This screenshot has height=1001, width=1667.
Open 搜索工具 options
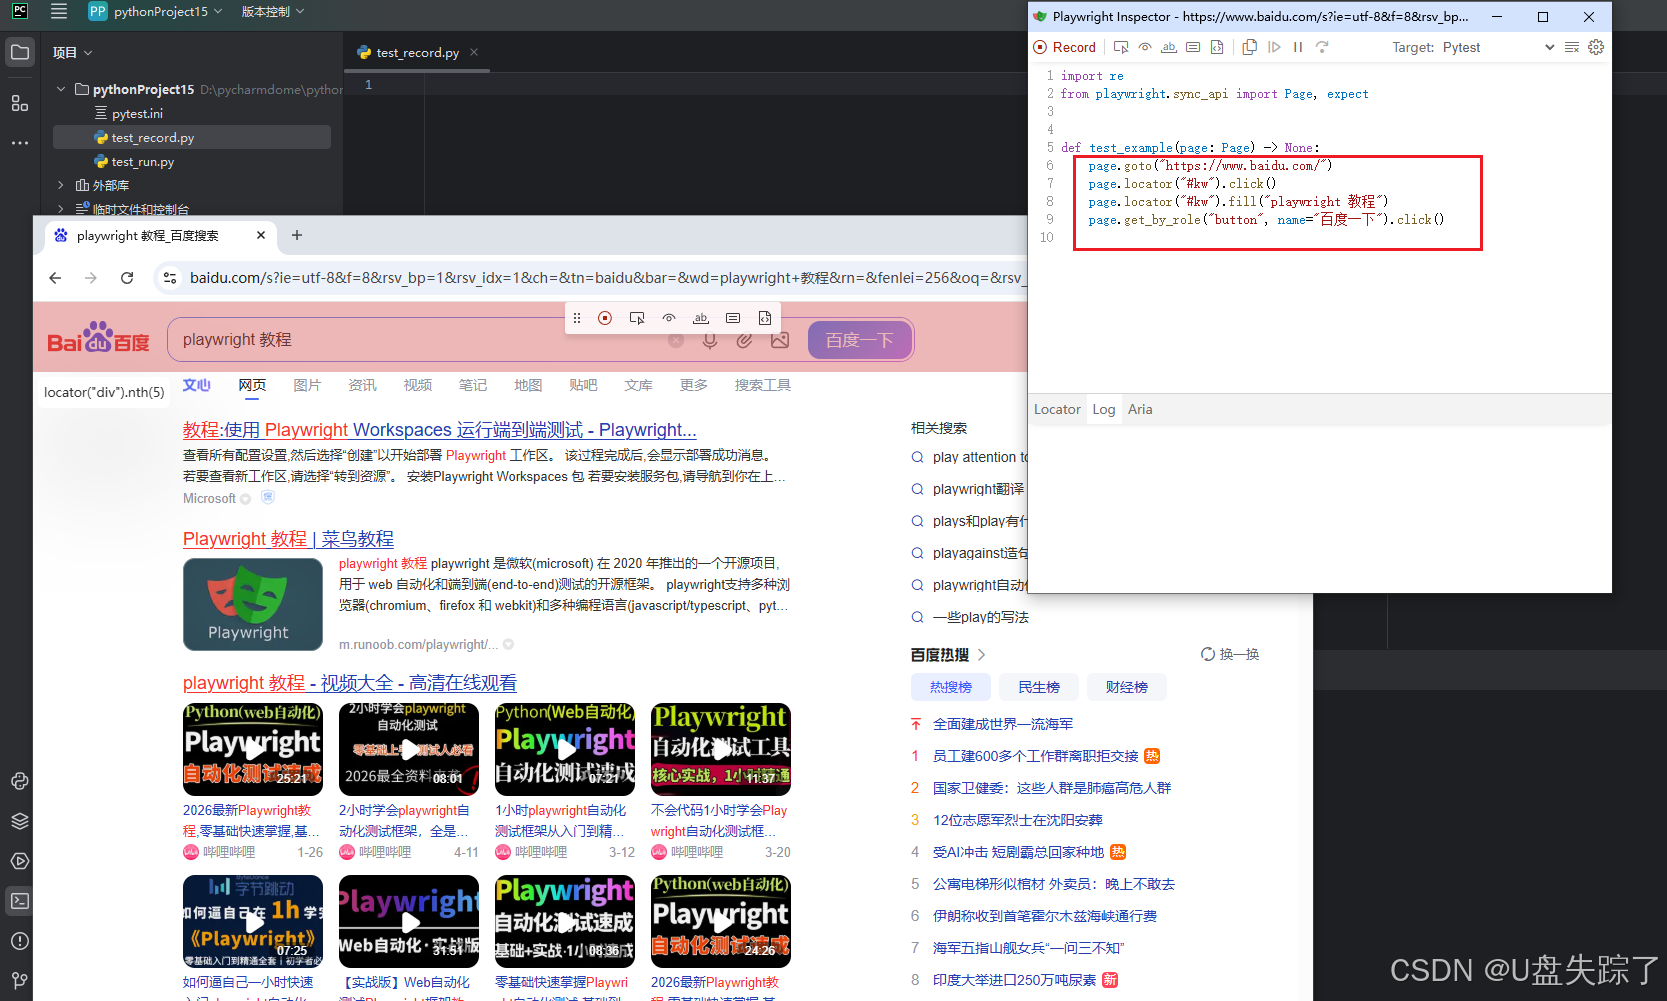pyautogui.click(x=763, y=385)
